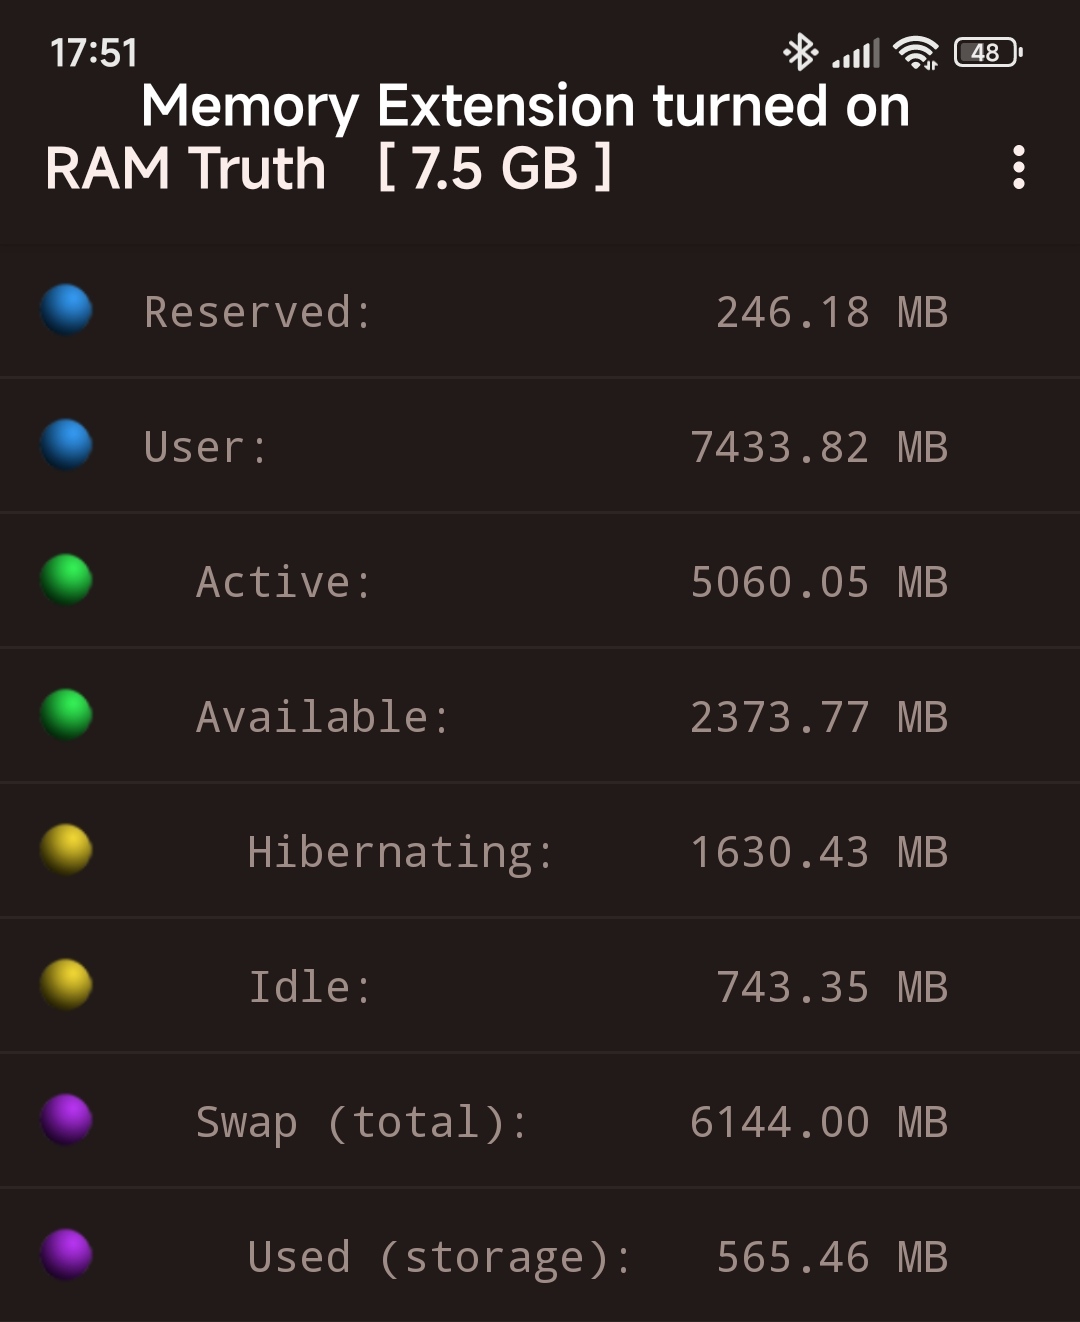Screen dimensions: 1080x1322
Task: Select the Hibernating row label
Action: click(400, 853)
